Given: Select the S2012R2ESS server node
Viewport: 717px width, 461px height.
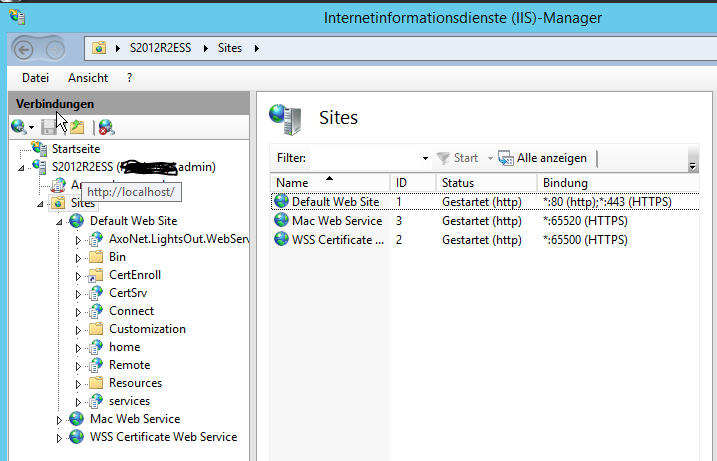Looking at the screenshot, I should pos(134,167).
